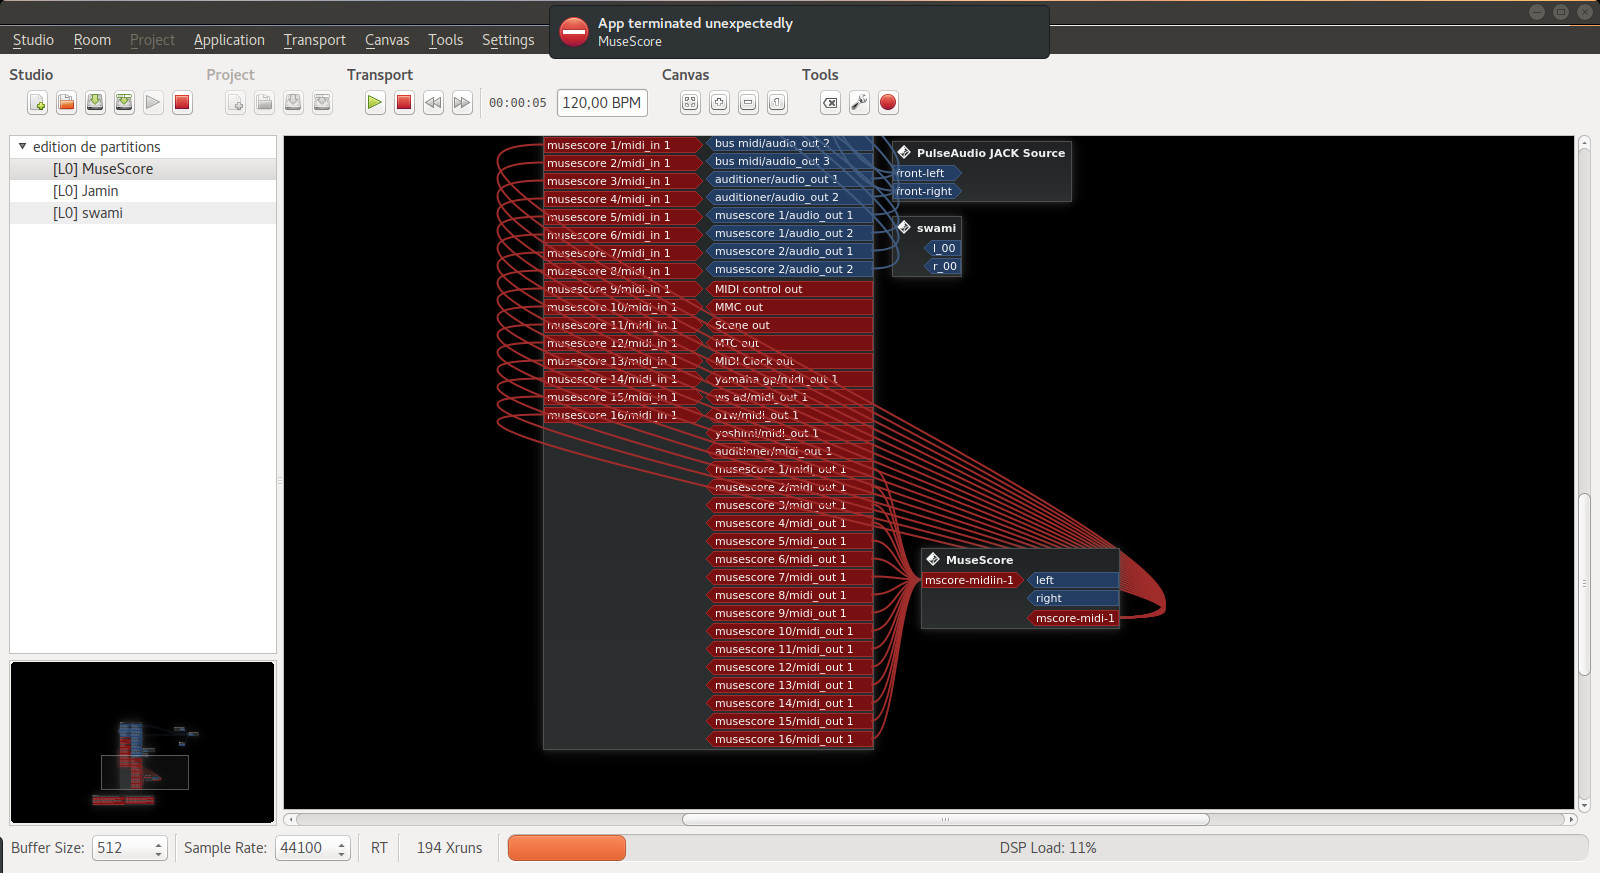Click the PulseAudio JACK Source group icon

pyautogui.click(x=904, y=152)
